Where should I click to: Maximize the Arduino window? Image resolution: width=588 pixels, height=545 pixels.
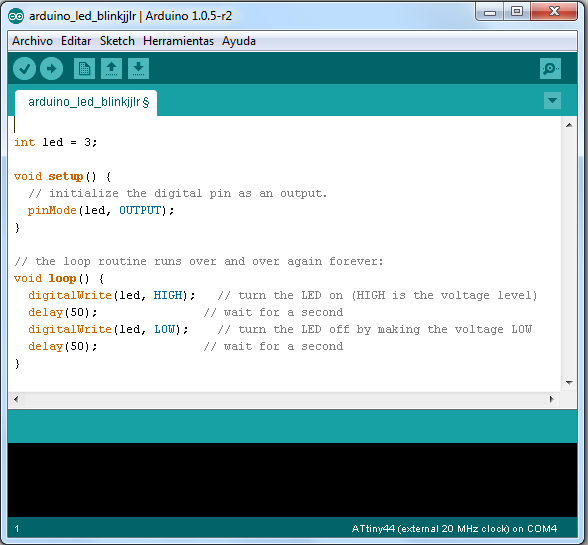[517, 12]
